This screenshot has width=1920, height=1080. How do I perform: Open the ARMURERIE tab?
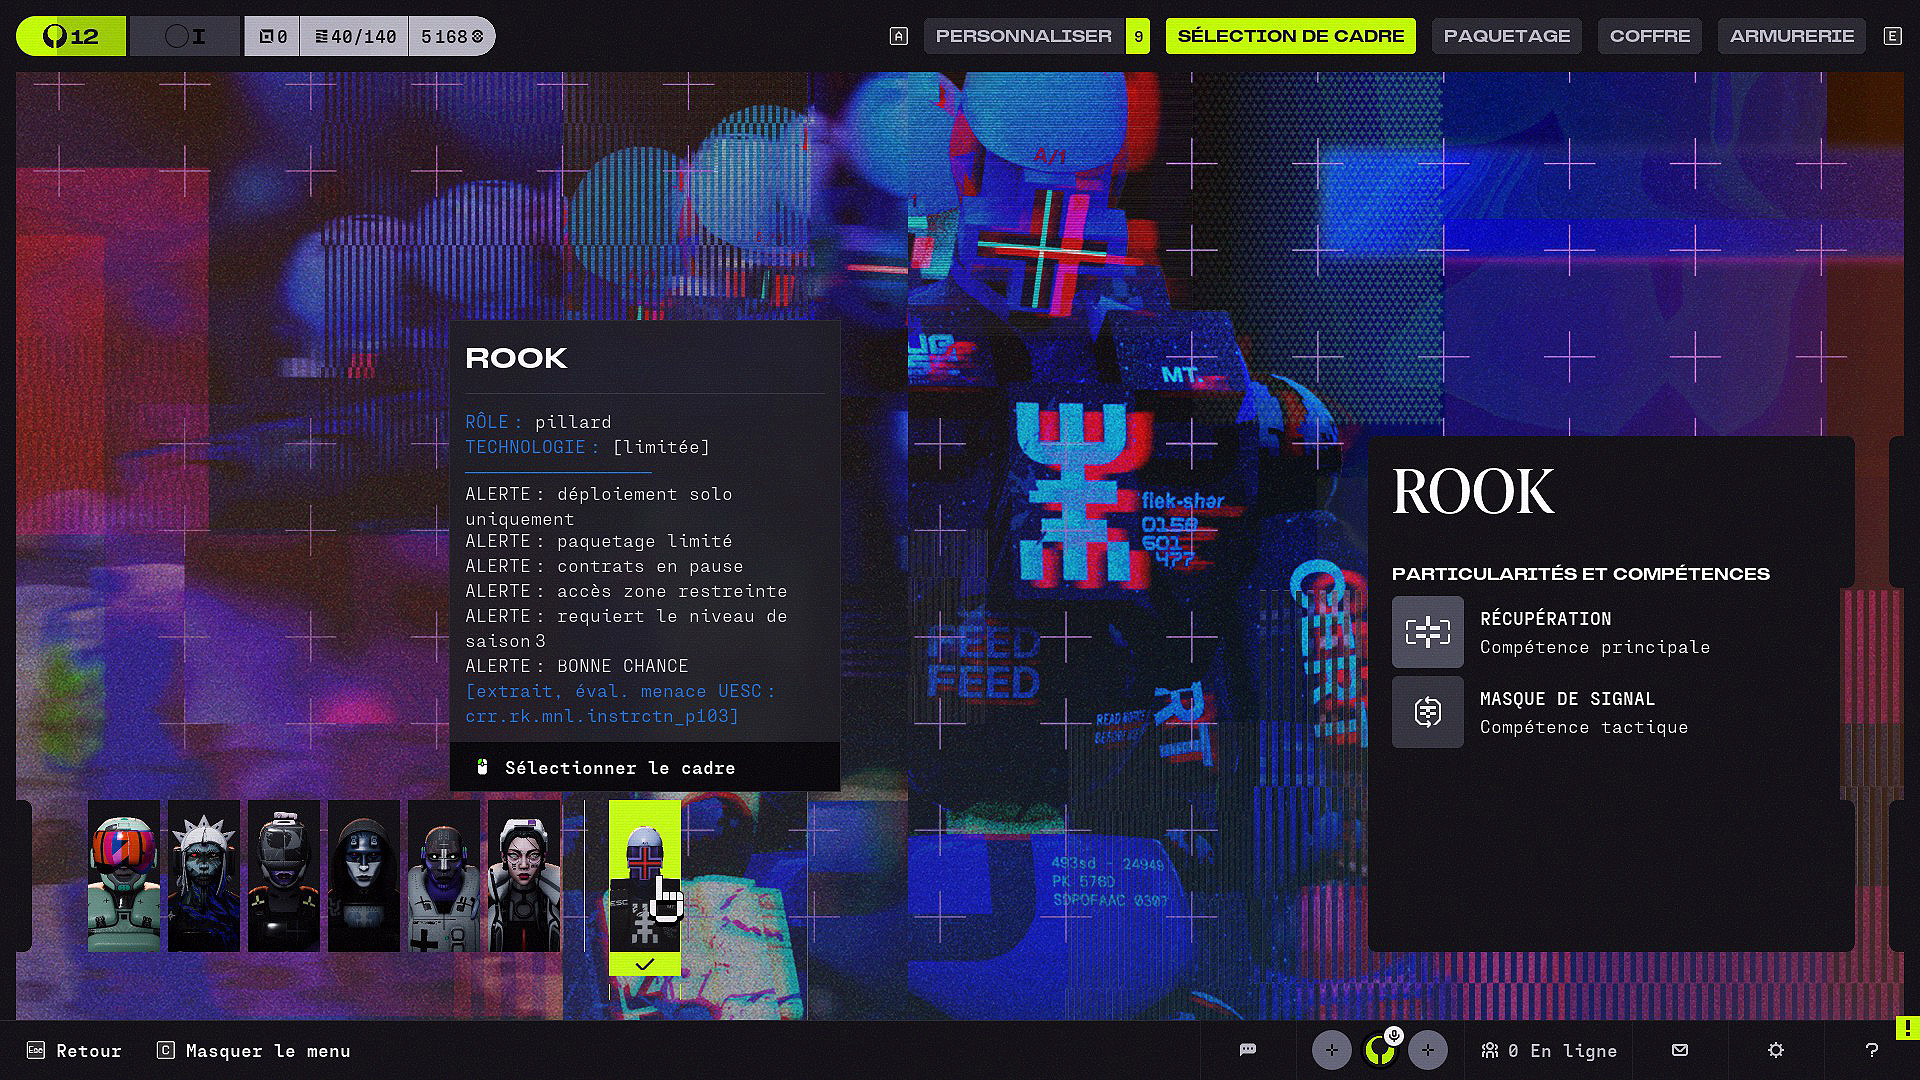pos(1791,36)
